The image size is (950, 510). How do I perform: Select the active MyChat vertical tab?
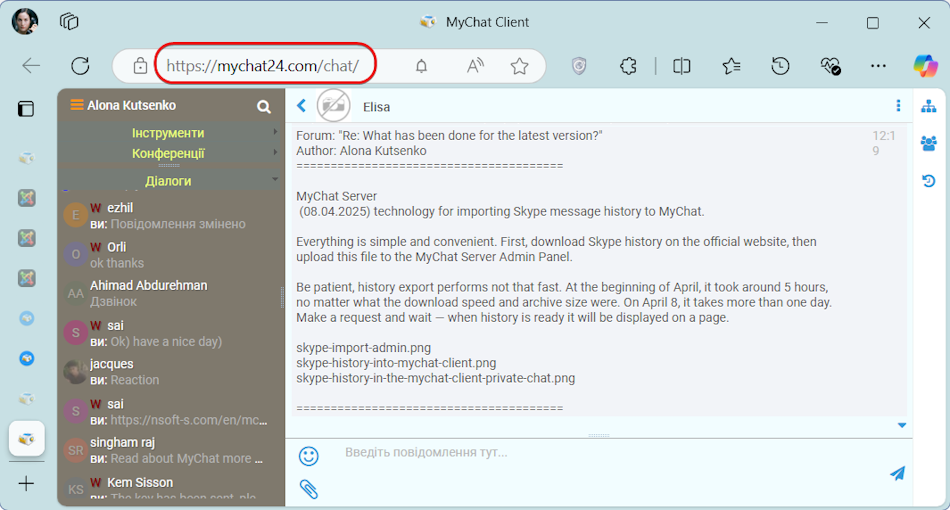(27, 439)
